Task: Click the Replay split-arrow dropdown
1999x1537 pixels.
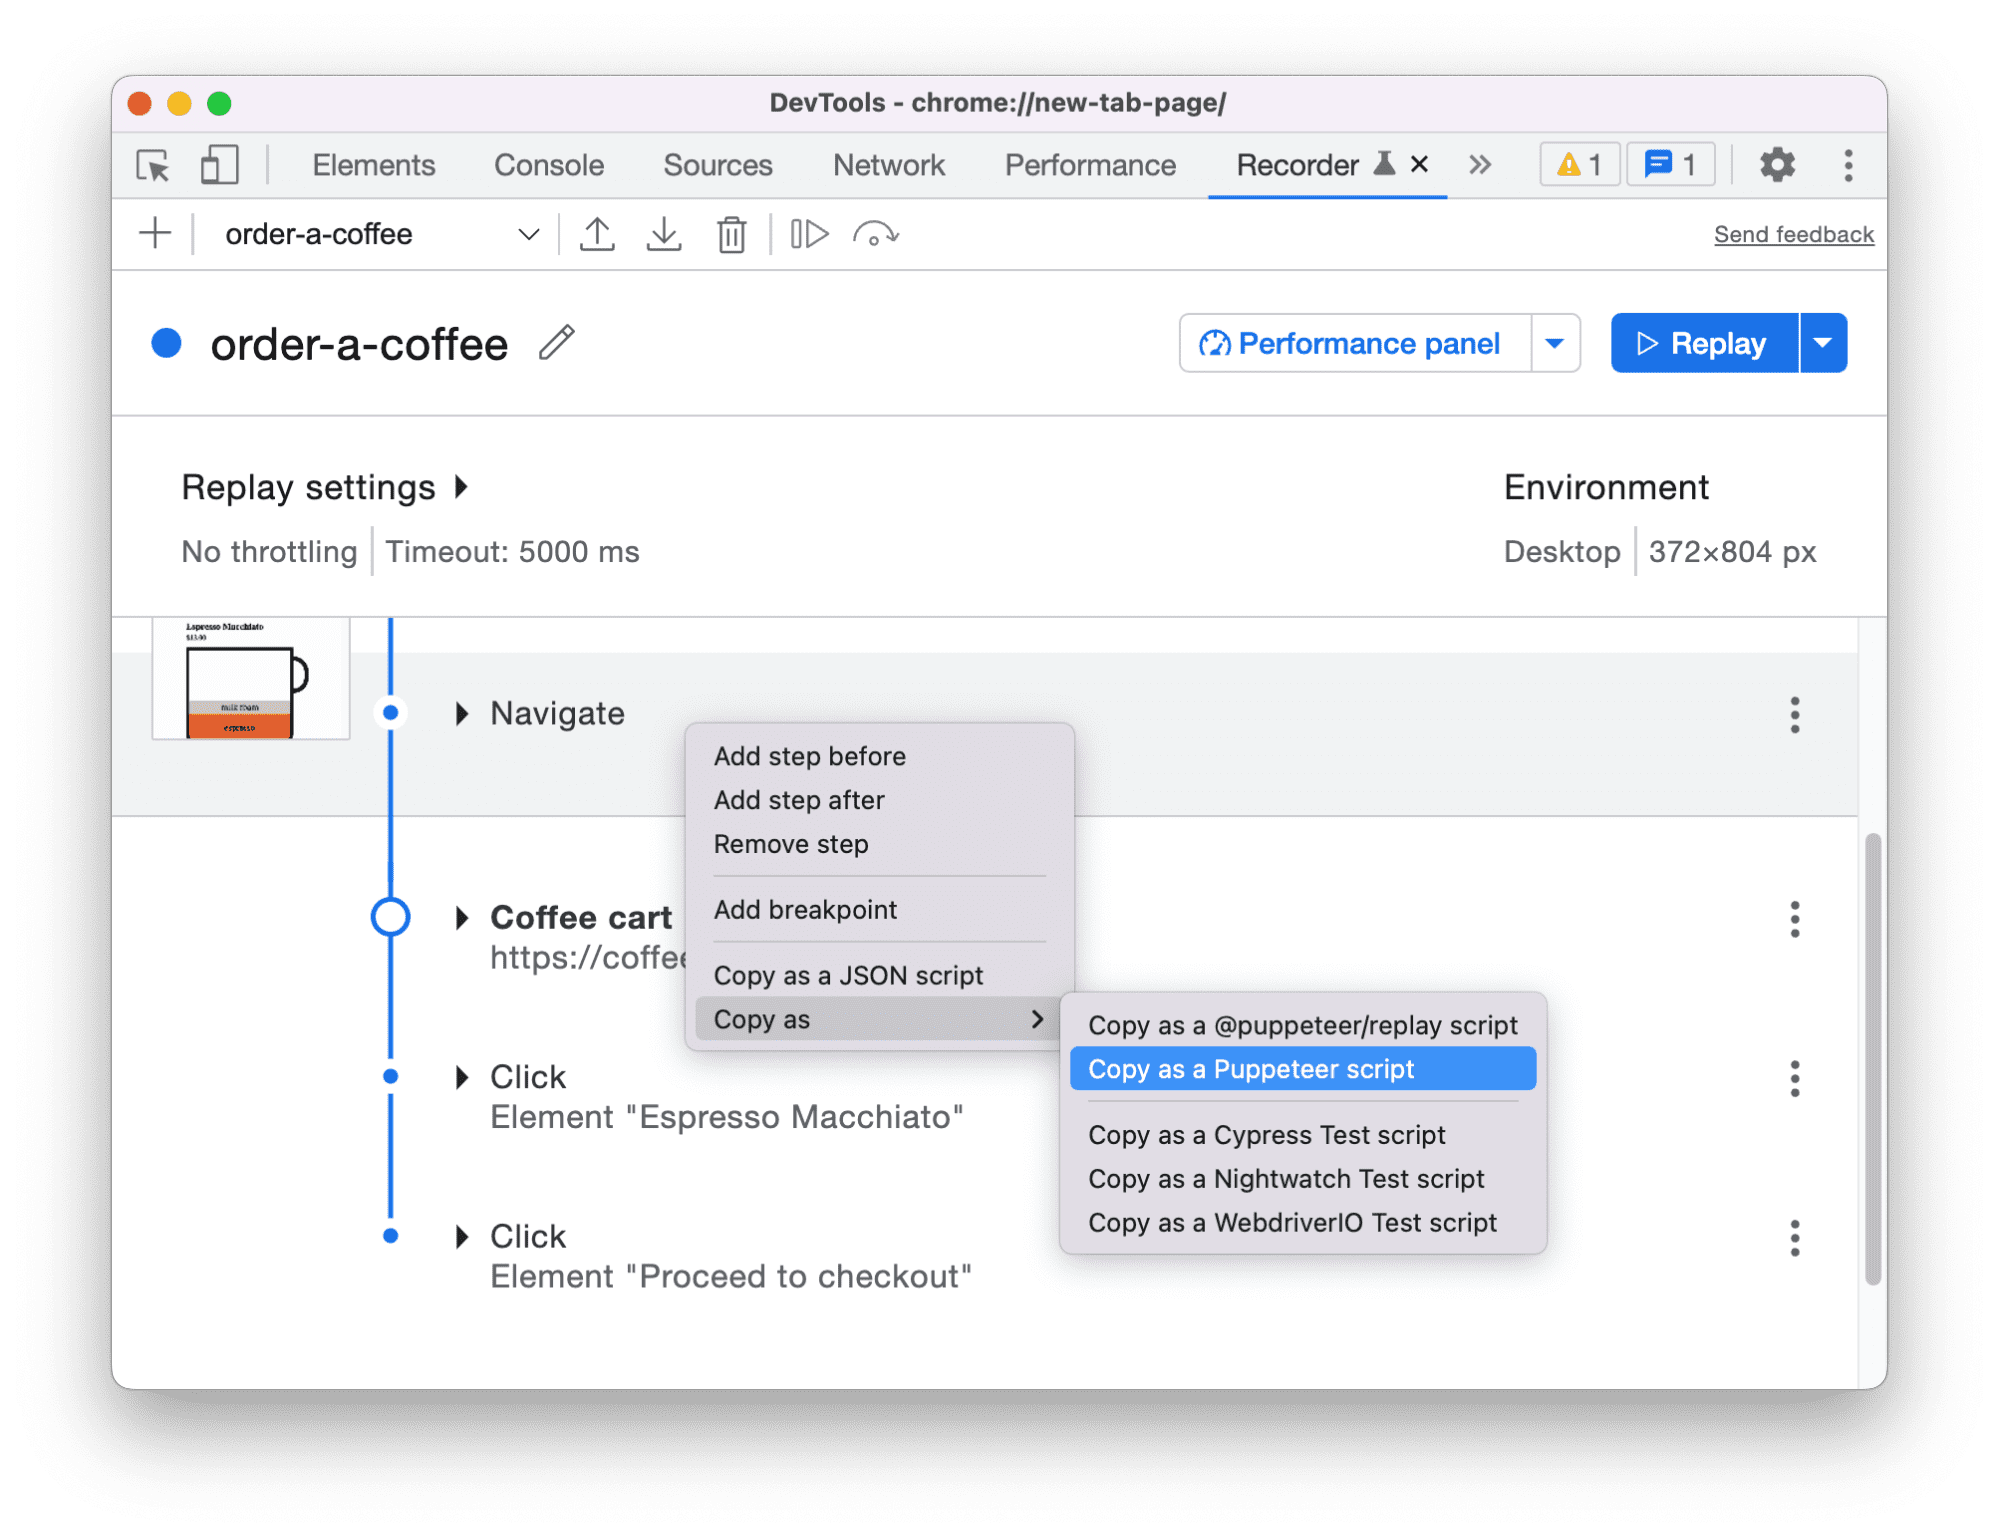Action: (1820, 342)
